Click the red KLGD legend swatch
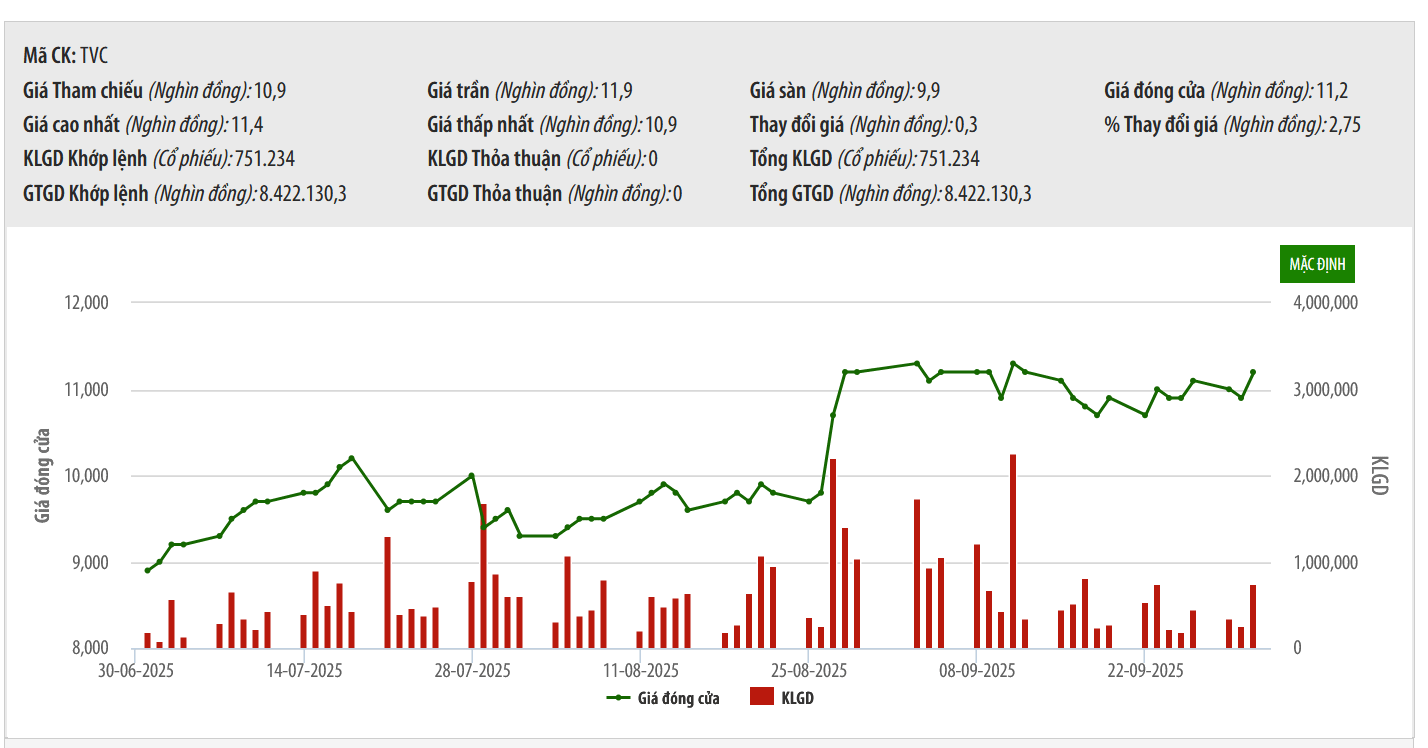This screenshot has width=1428, height=748. point(762,698)
